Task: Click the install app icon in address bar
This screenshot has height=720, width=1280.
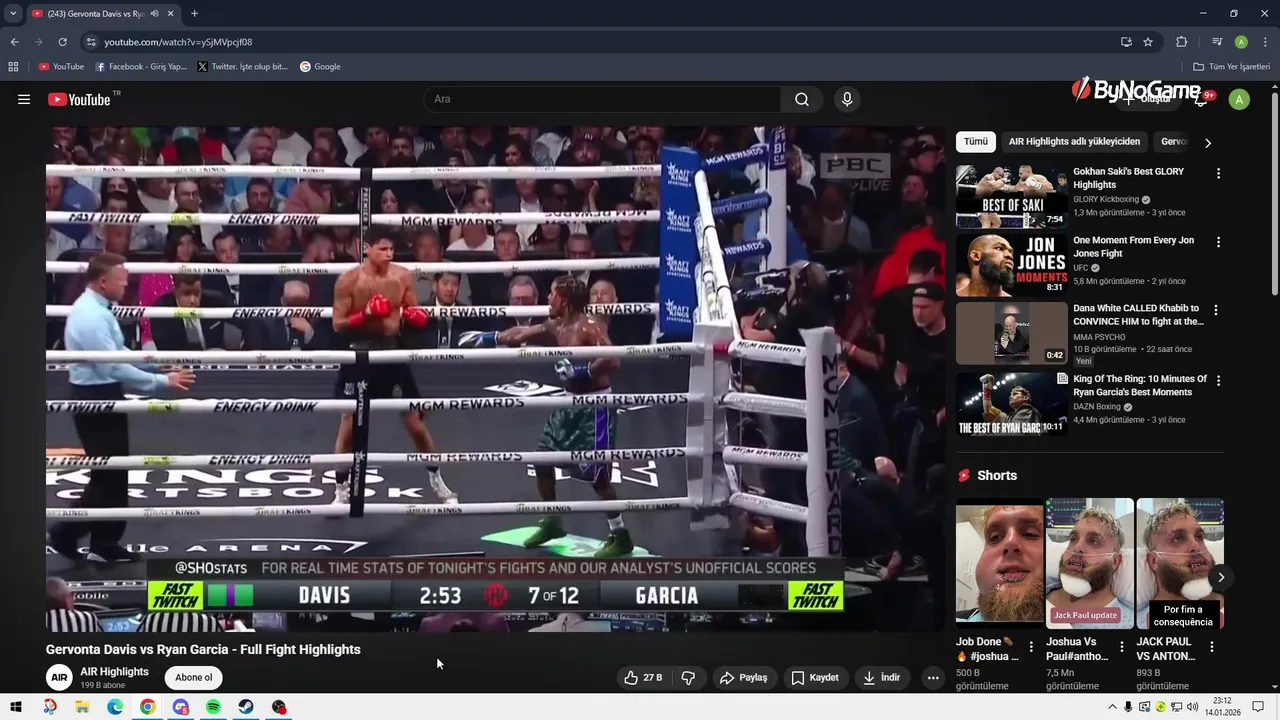Action: (1126, 42)
